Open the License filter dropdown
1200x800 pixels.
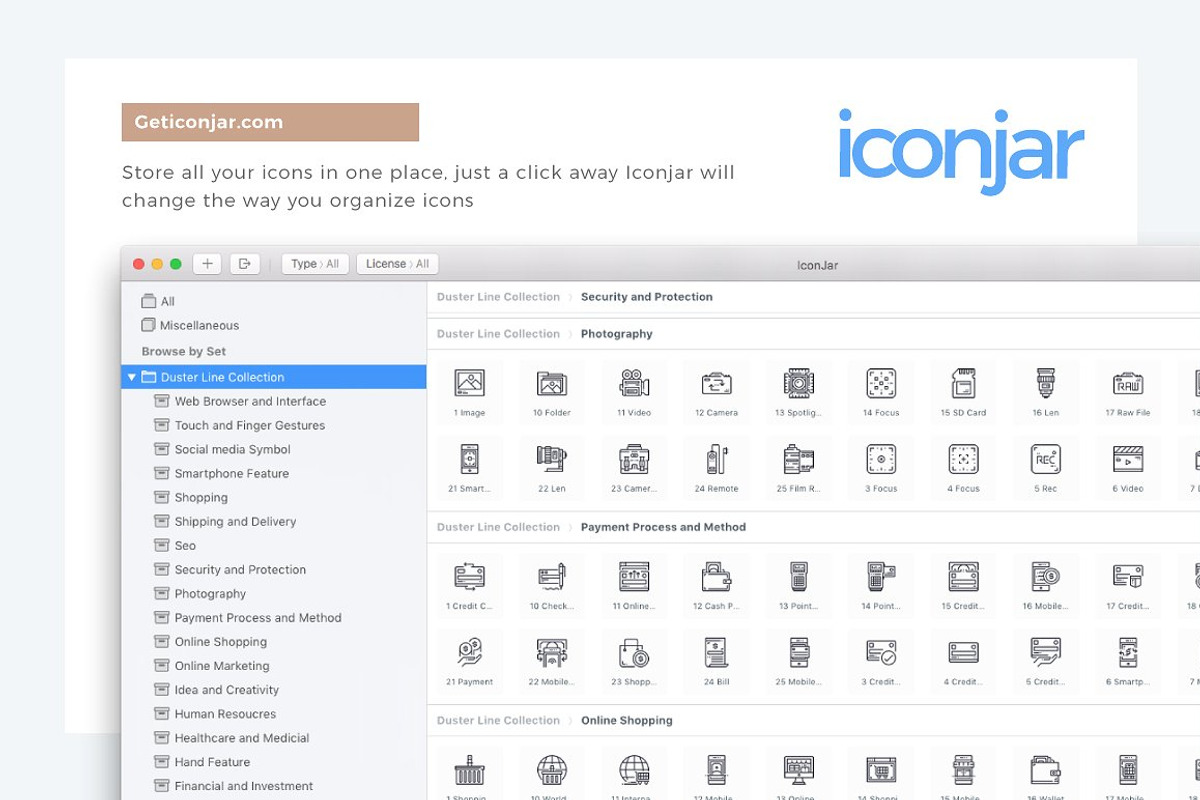397,264
